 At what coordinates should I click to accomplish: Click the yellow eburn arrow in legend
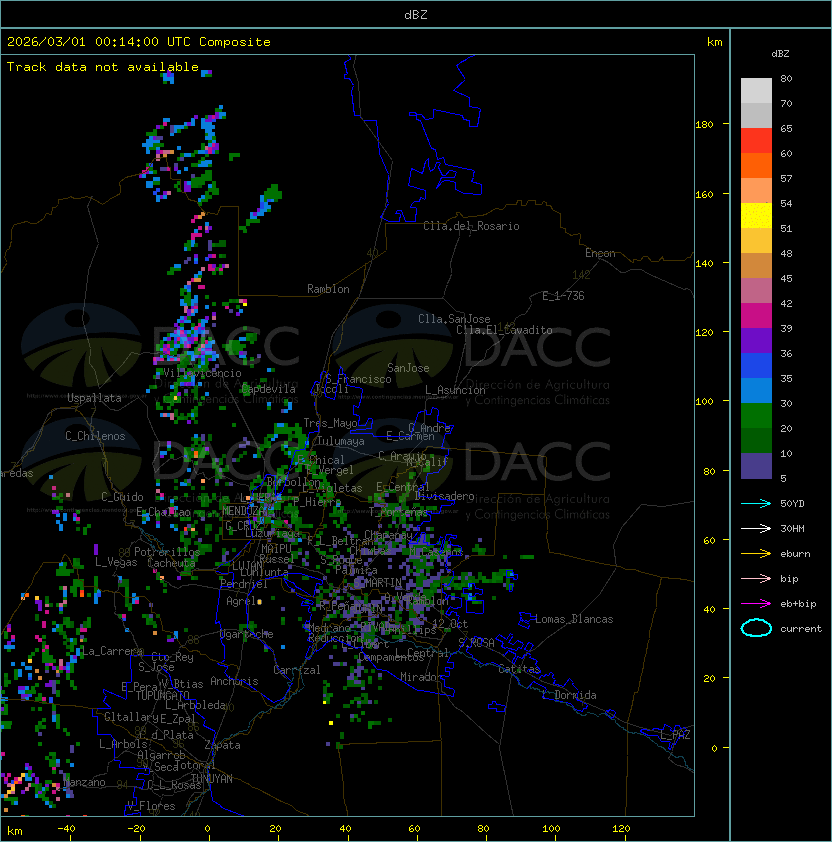click(756, 554)
